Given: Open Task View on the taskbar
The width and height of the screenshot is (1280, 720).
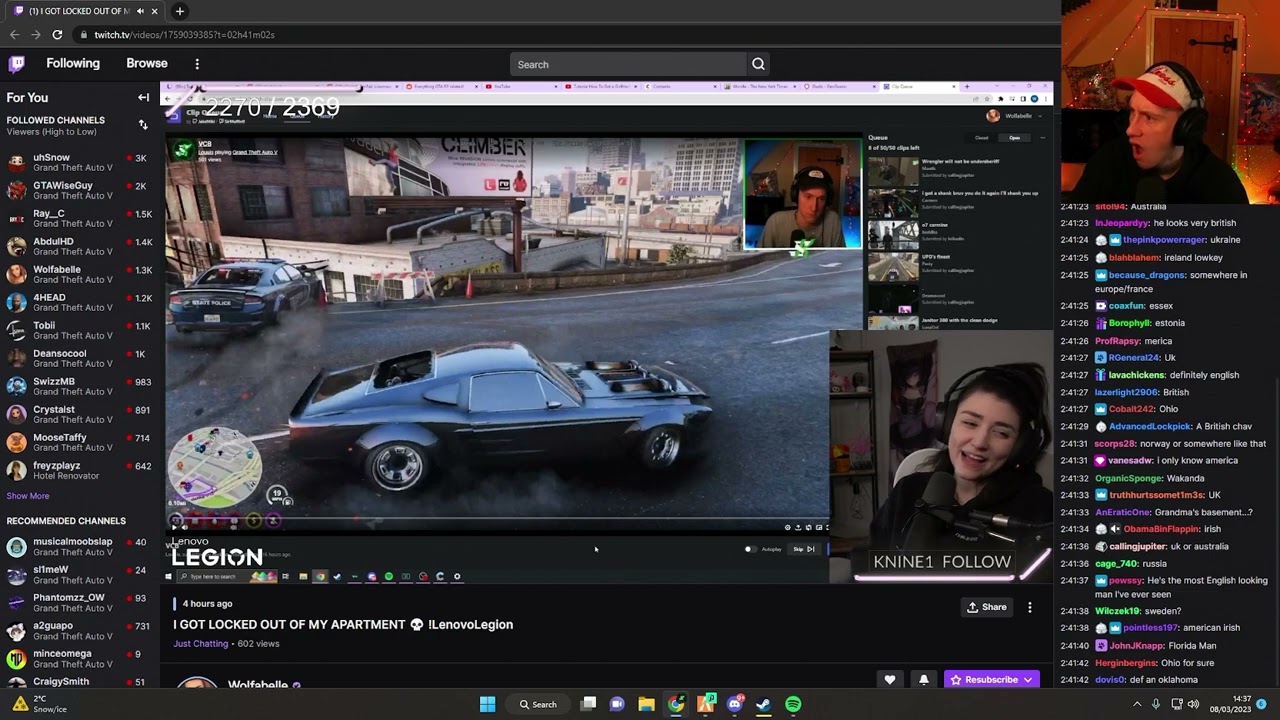Looking at the screenshot, I should [x=589, y=704].
